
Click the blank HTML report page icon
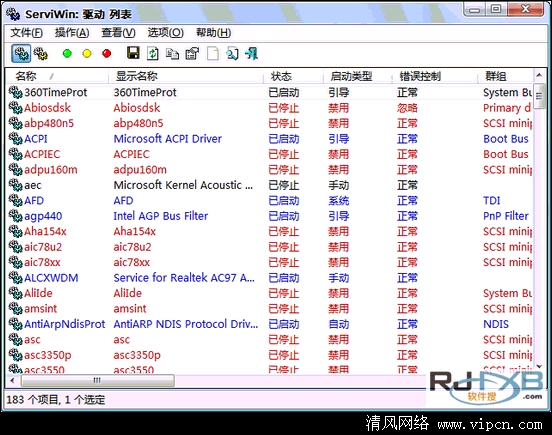point(213,53)
